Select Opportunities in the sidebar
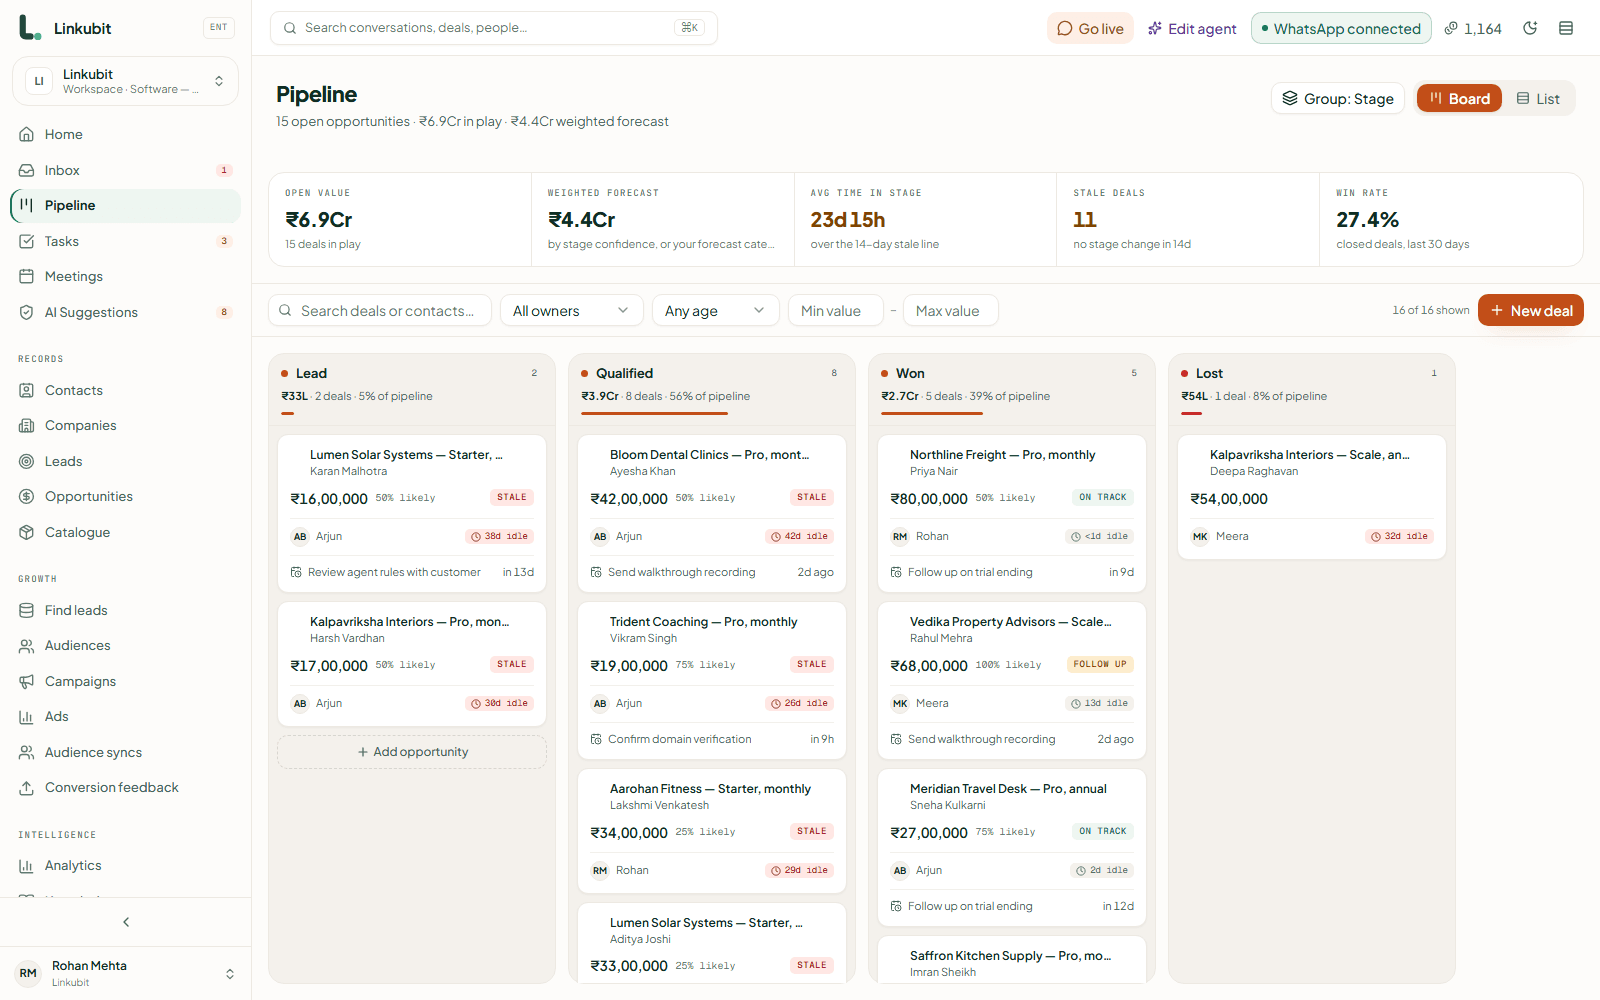The height and width of the screenshot is (1000, 1600). pyautogui.click(x=125, y=496)
